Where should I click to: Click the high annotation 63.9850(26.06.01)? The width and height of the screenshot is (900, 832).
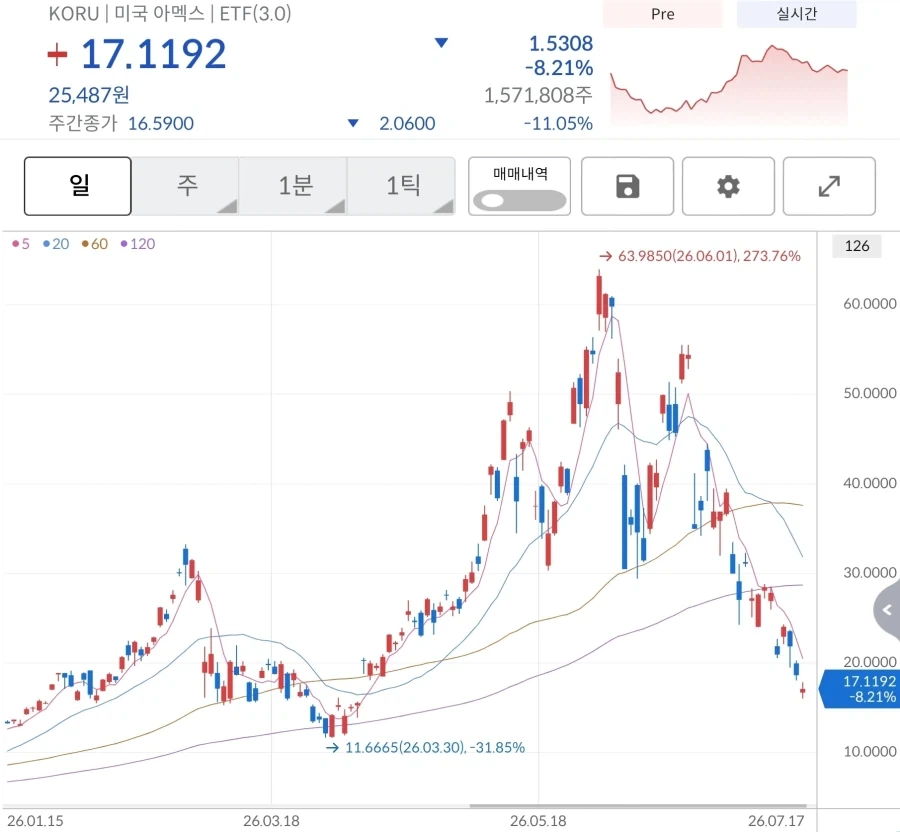[x=700, y=256]
